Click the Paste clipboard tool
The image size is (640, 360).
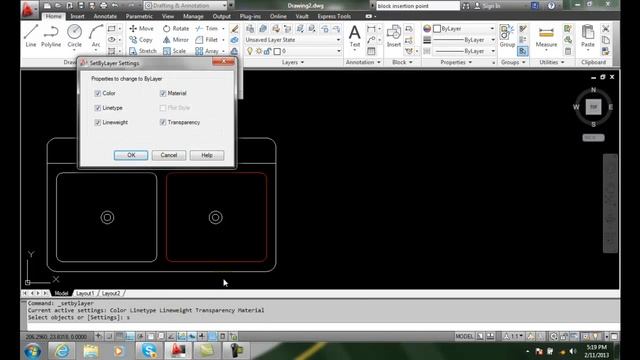(x=588, y=36)
